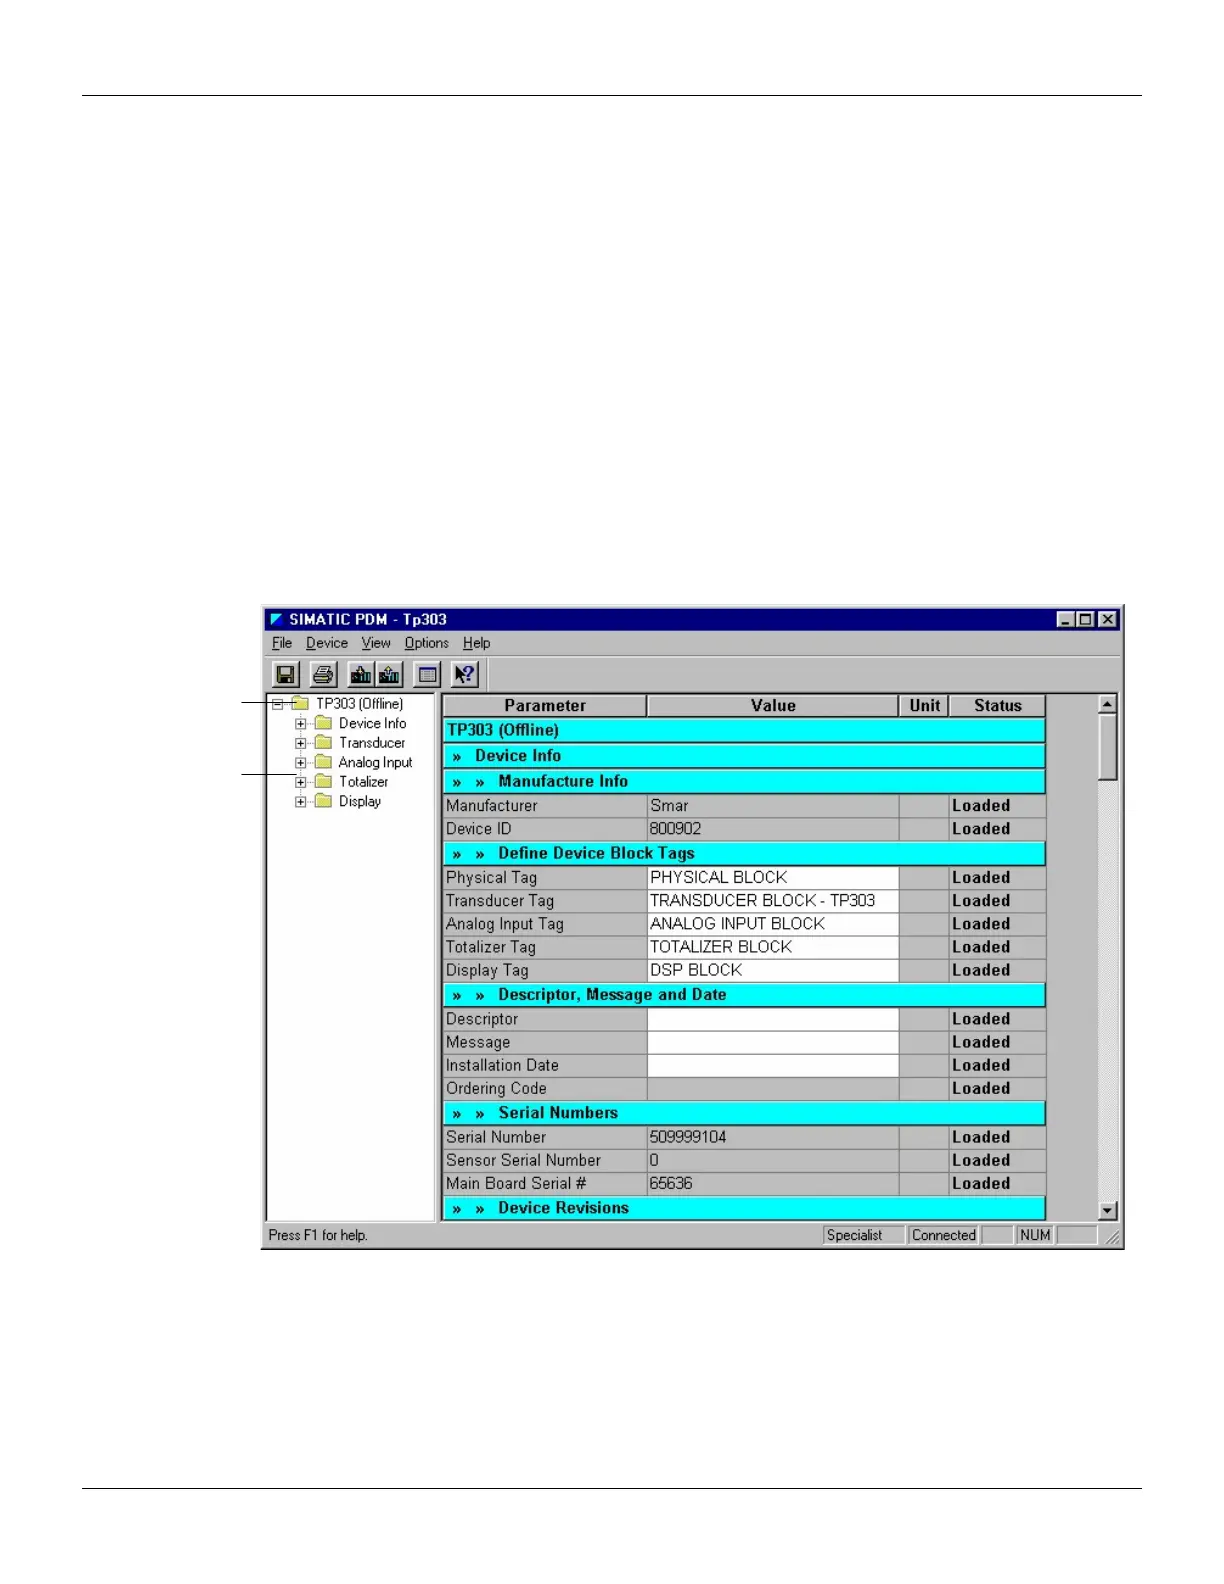
Task: Click the empty Message value field
Action: click(773, 1042)
